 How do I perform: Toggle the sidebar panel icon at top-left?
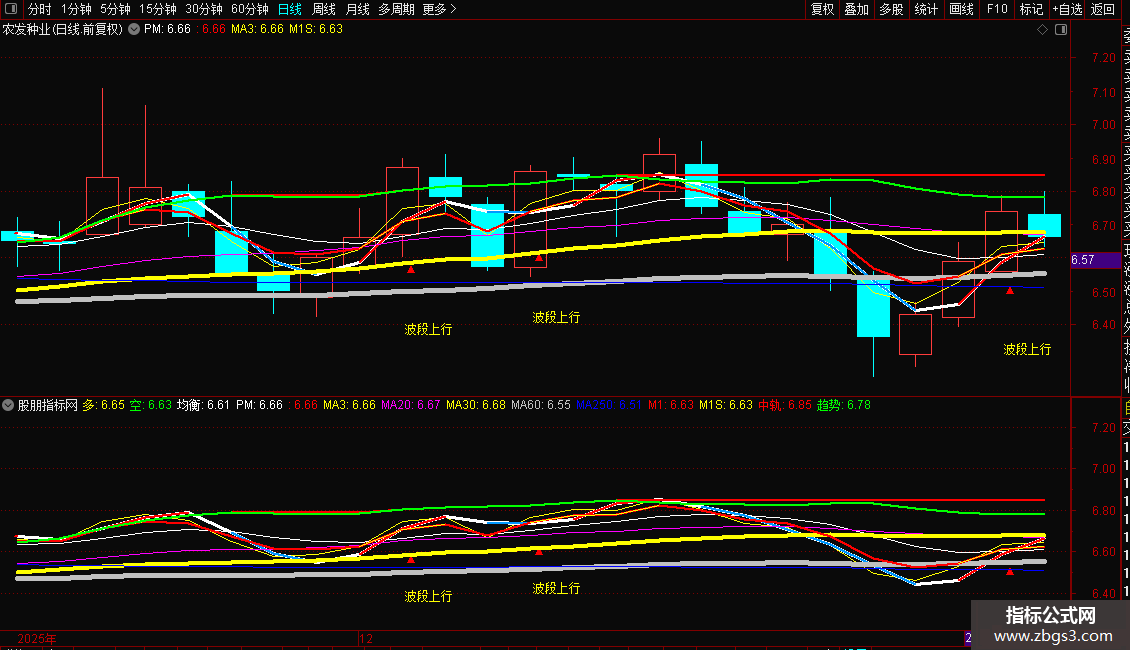(11, 9)
